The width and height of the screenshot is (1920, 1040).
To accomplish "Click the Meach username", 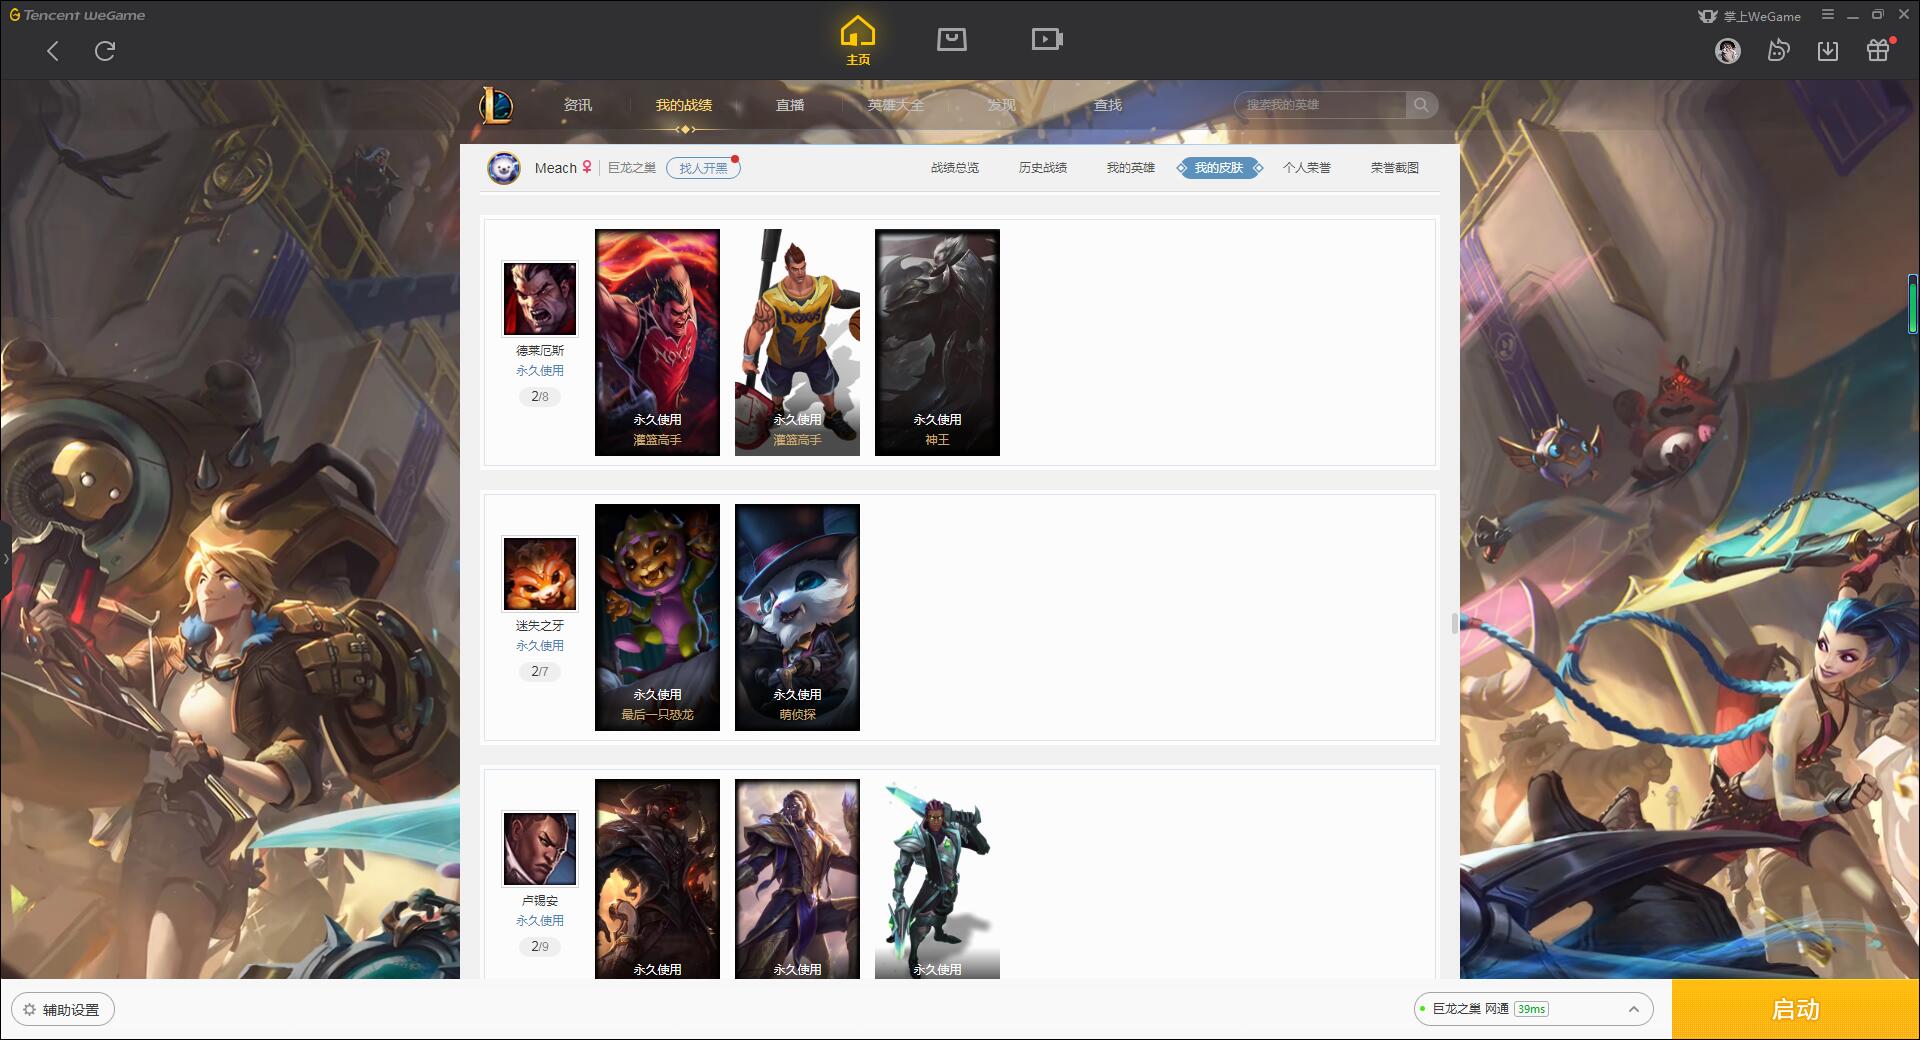I will pyautogui.click(x=556, y=168).
